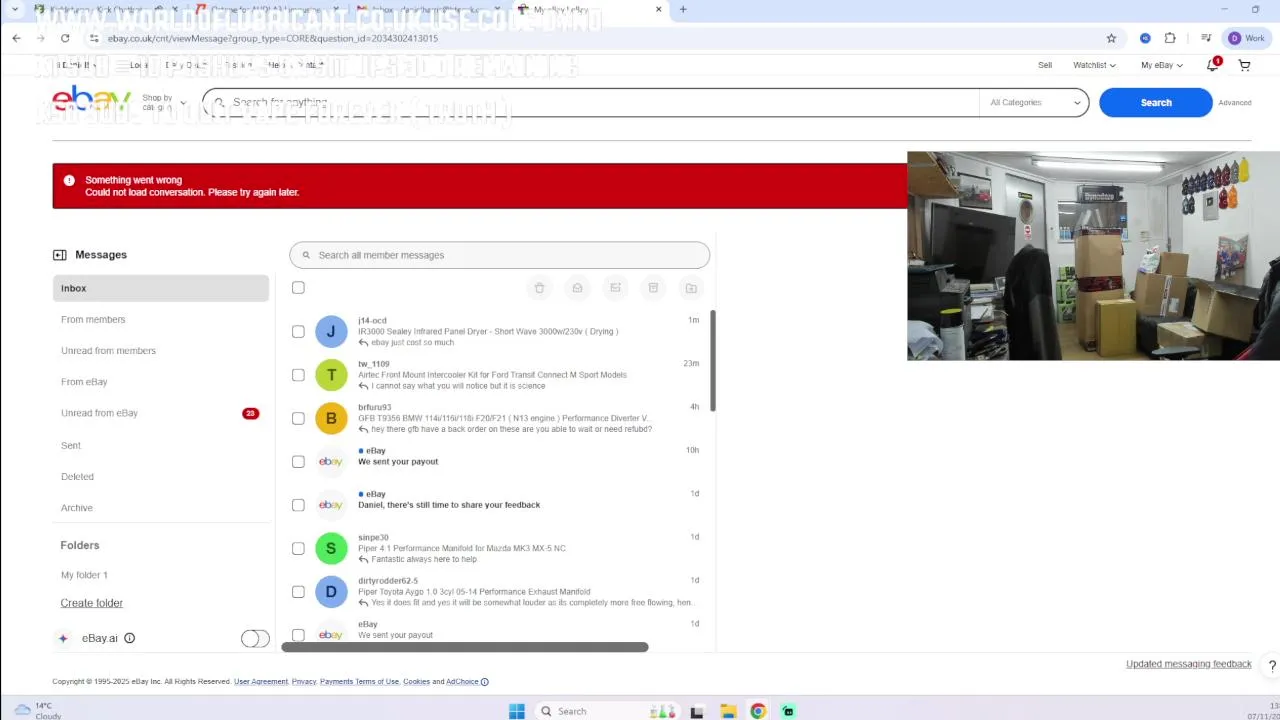Click the Chrome icon in the taskbar
The width and height of the screenshot is (1280, 720).
click(758, 711)
